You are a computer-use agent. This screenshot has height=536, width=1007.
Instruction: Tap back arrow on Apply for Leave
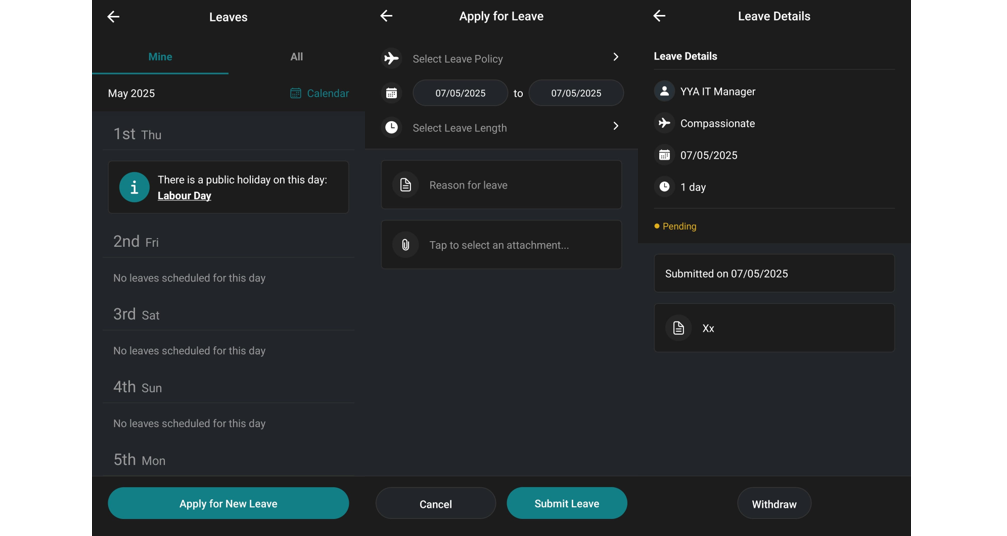(x=386, y=16)
